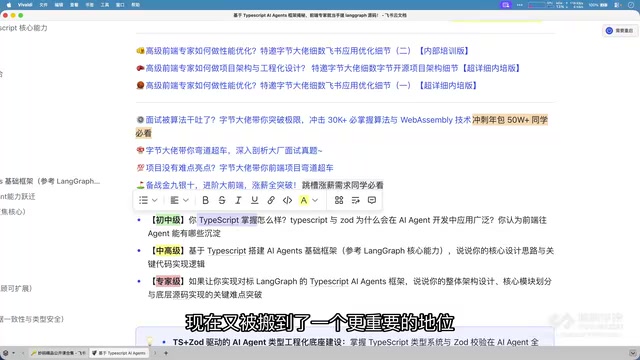The image size is (640, 360).
Task: Open the 文件 menu
Action: pos(44,5)
